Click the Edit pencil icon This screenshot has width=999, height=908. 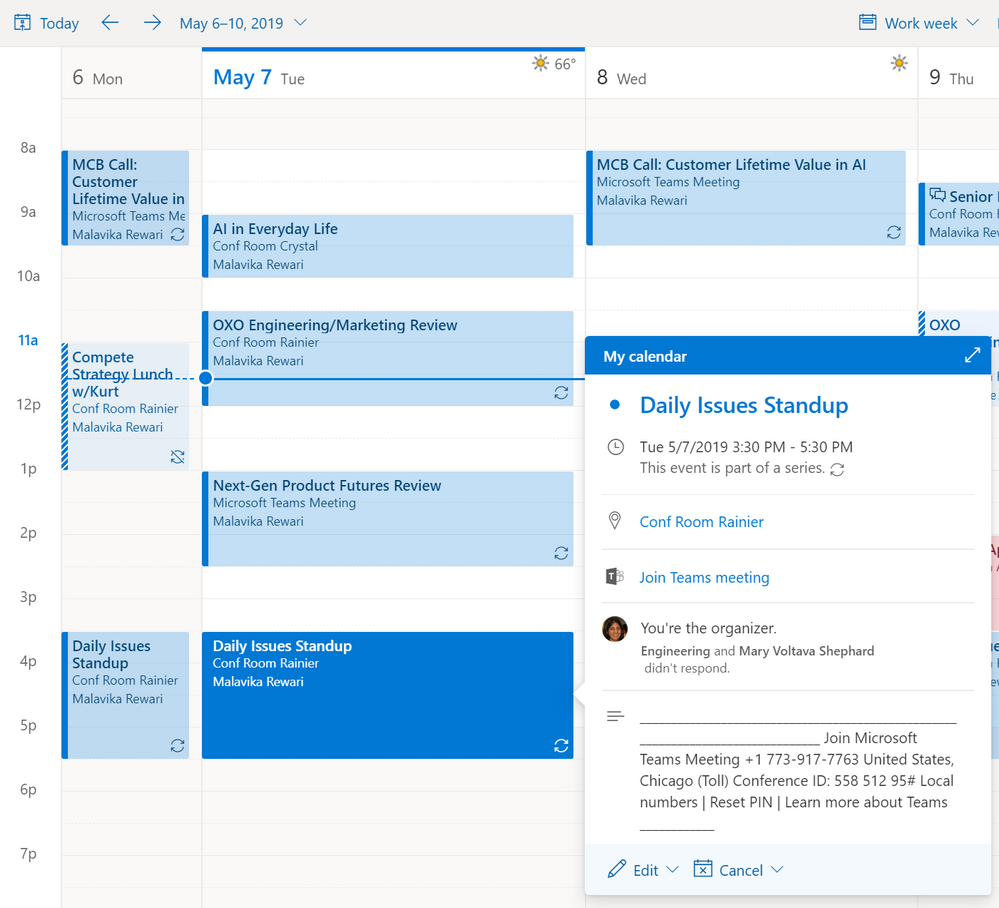pos(616,869)
